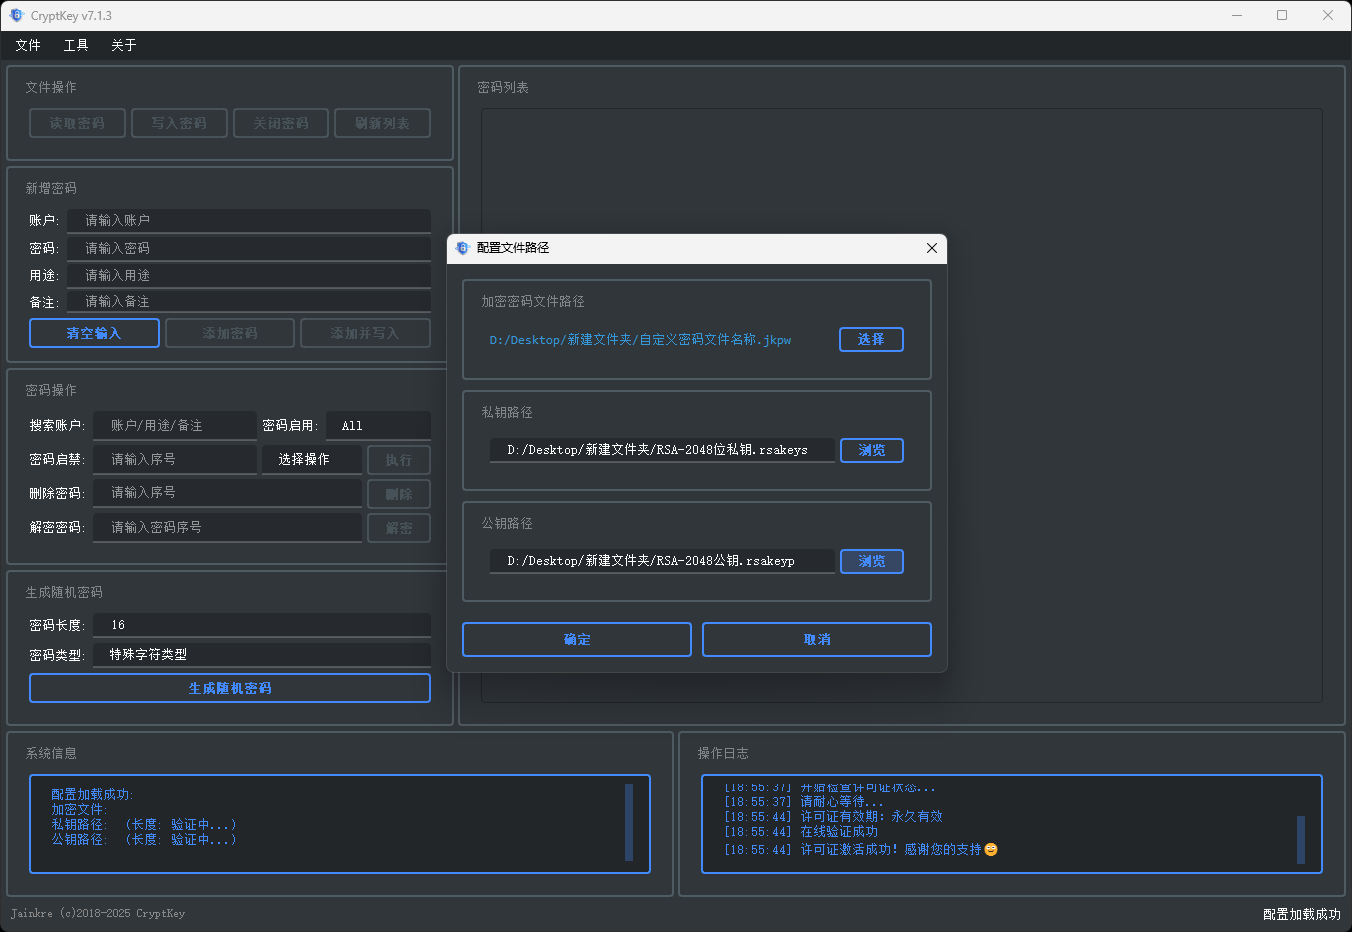Focus the 用途 input field
The image size is (1352, 932).
pos(249,275)
